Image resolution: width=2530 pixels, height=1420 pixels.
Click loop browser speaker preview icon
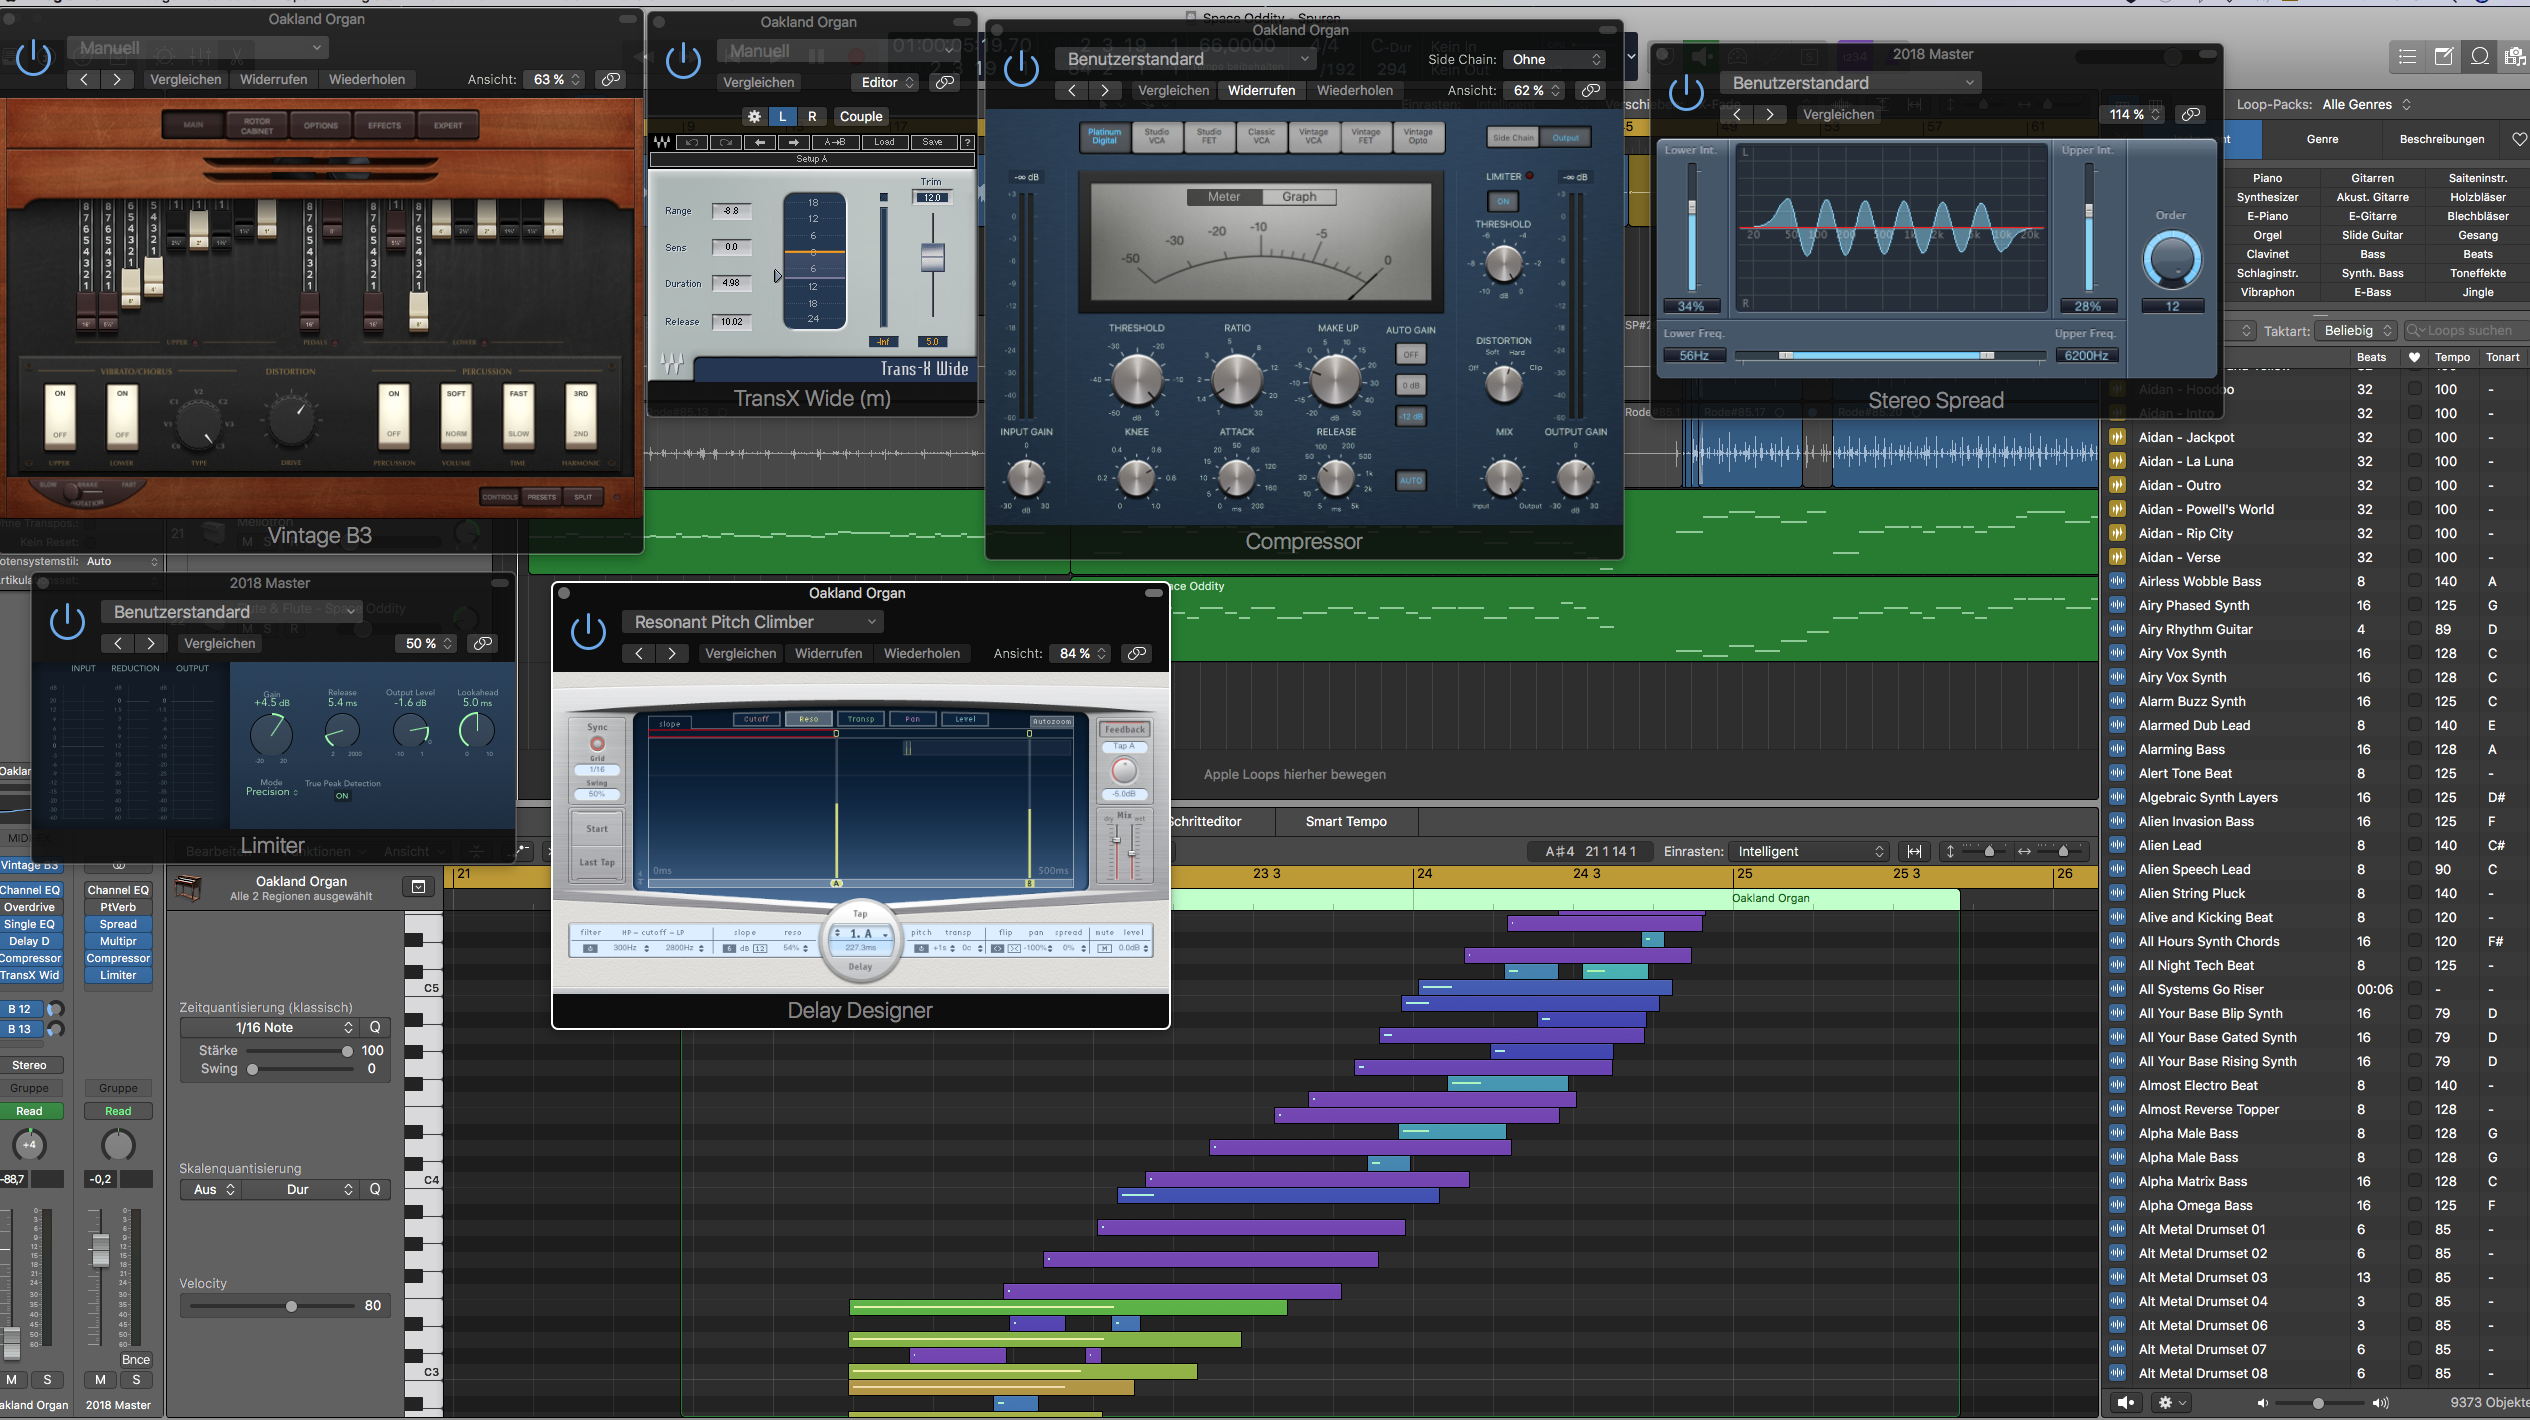(2125, 1402)
